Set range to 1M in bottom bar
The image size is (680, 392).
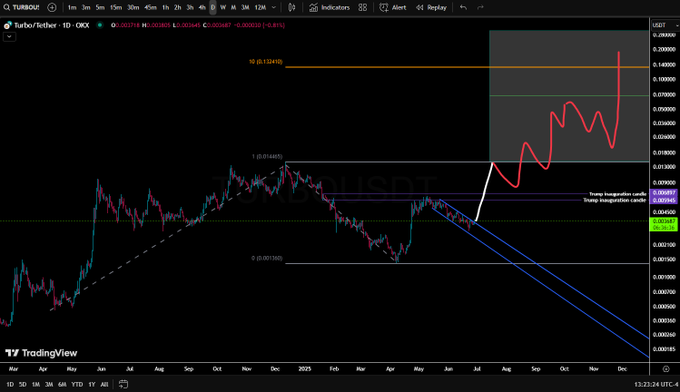coord(36,384)
